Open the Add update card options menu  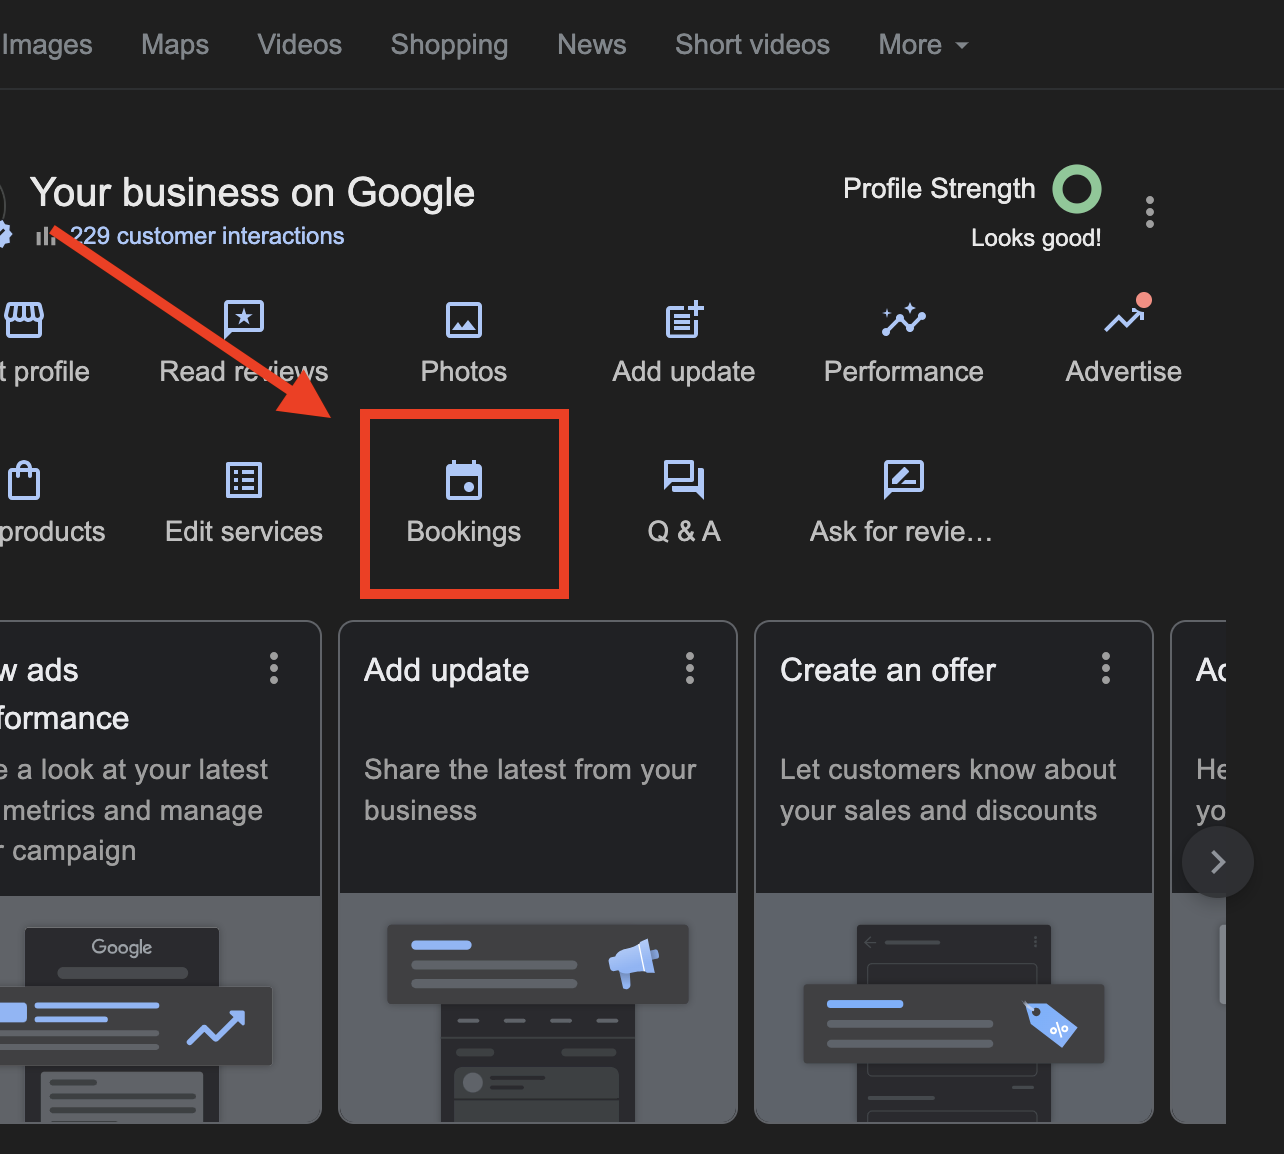pos(690,668)
